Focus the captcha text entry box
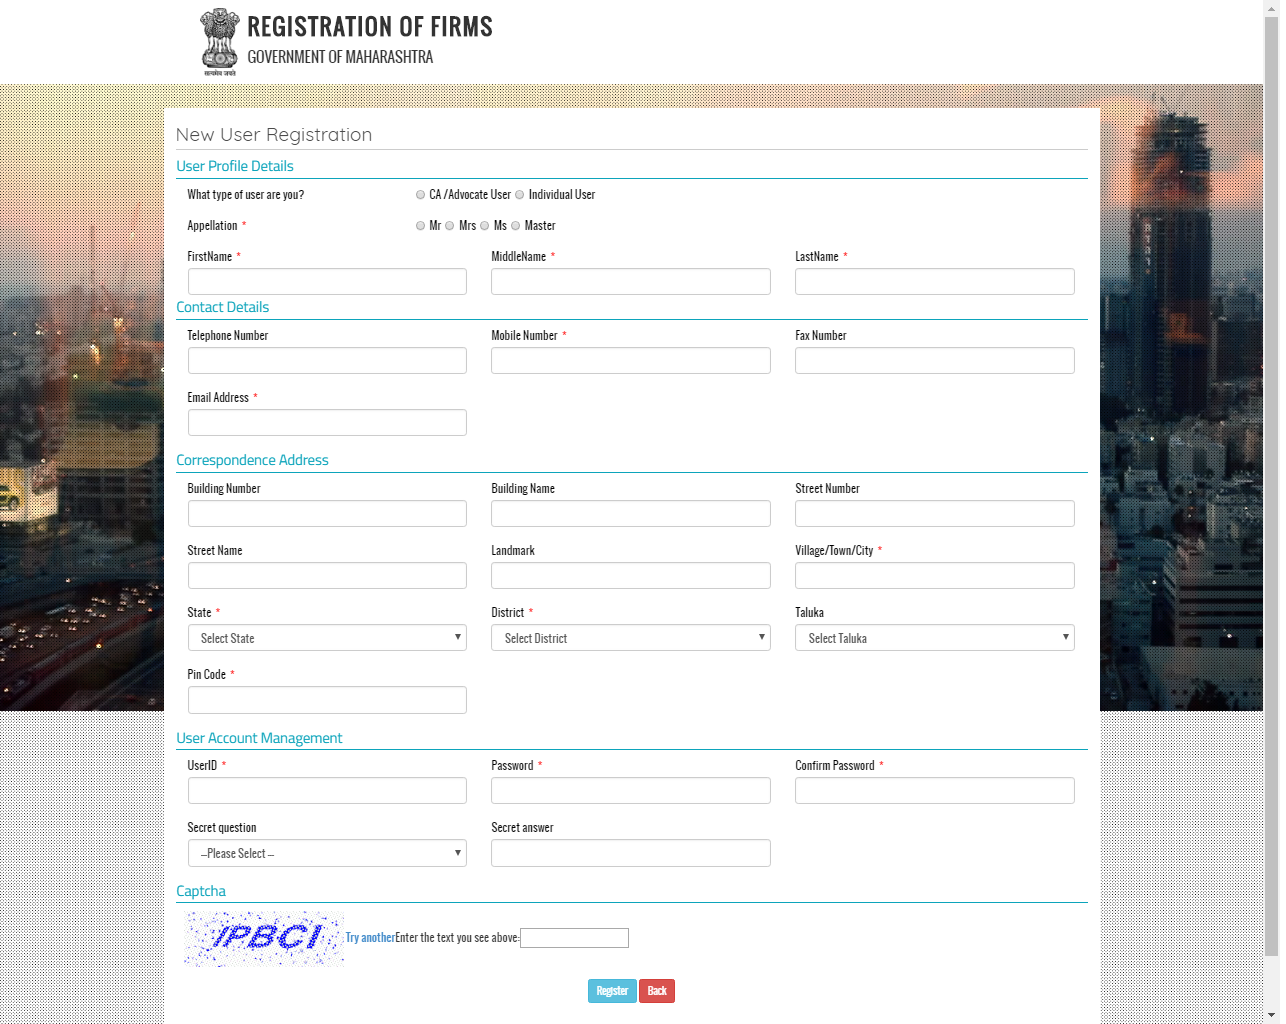The height and width of the screenshot is (1024, 1286). [574, 938]
